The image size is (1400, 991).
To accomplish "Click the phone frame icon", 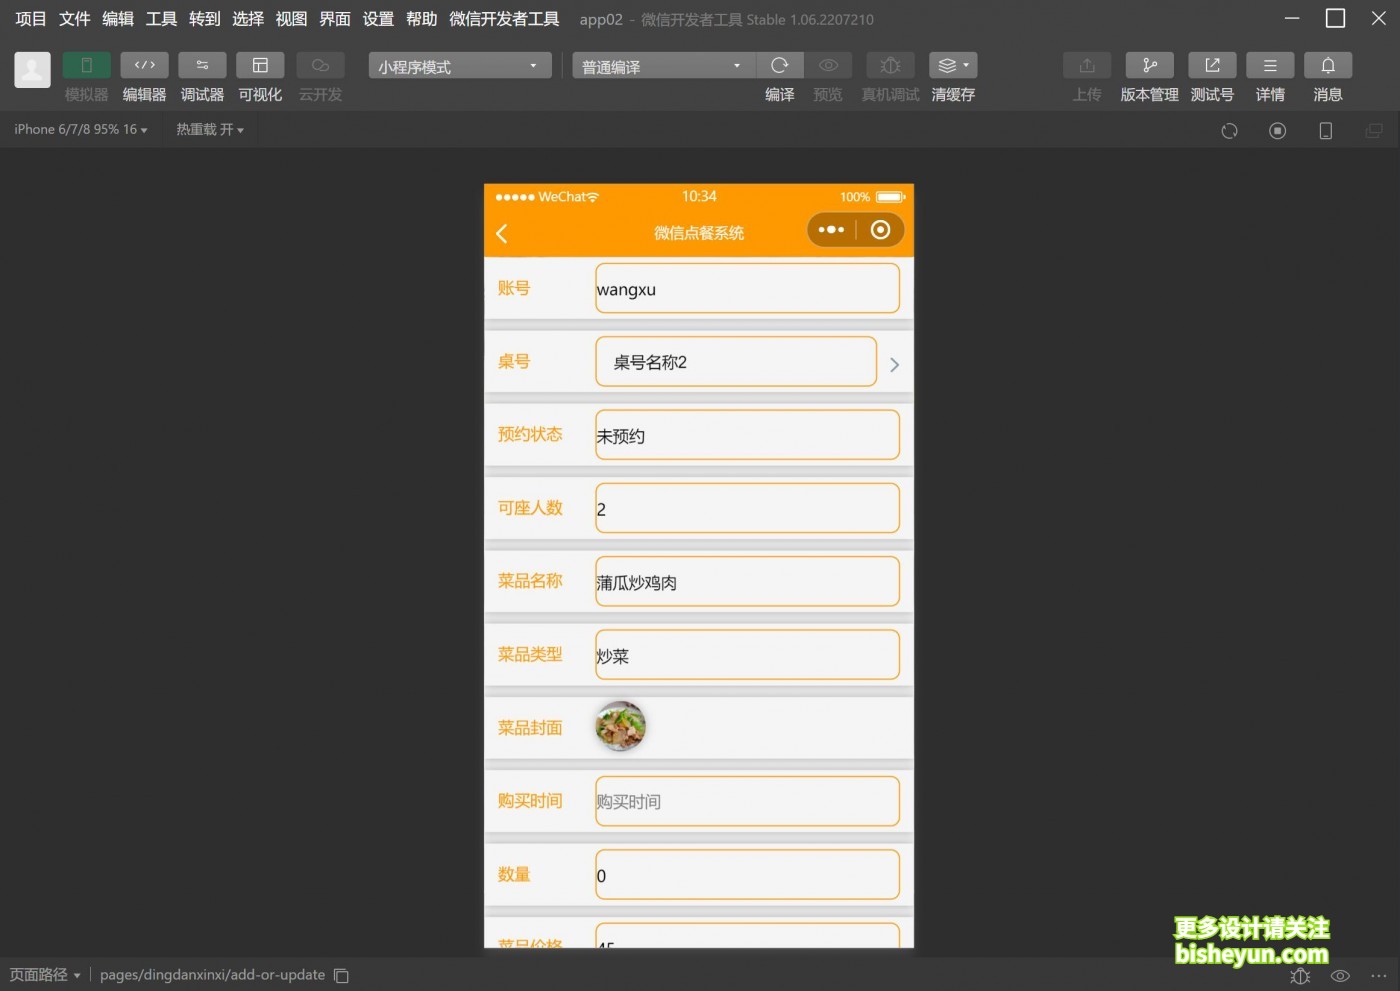I will [1326, 131].
